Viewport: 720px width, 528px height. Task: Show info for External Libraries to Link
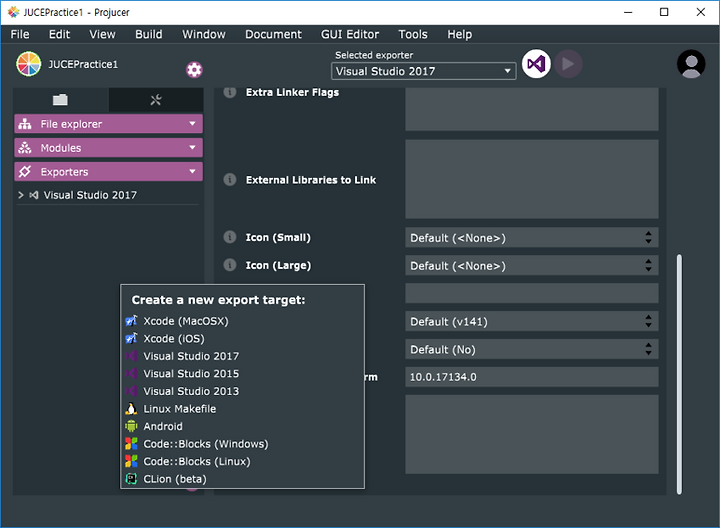[230, 180]
